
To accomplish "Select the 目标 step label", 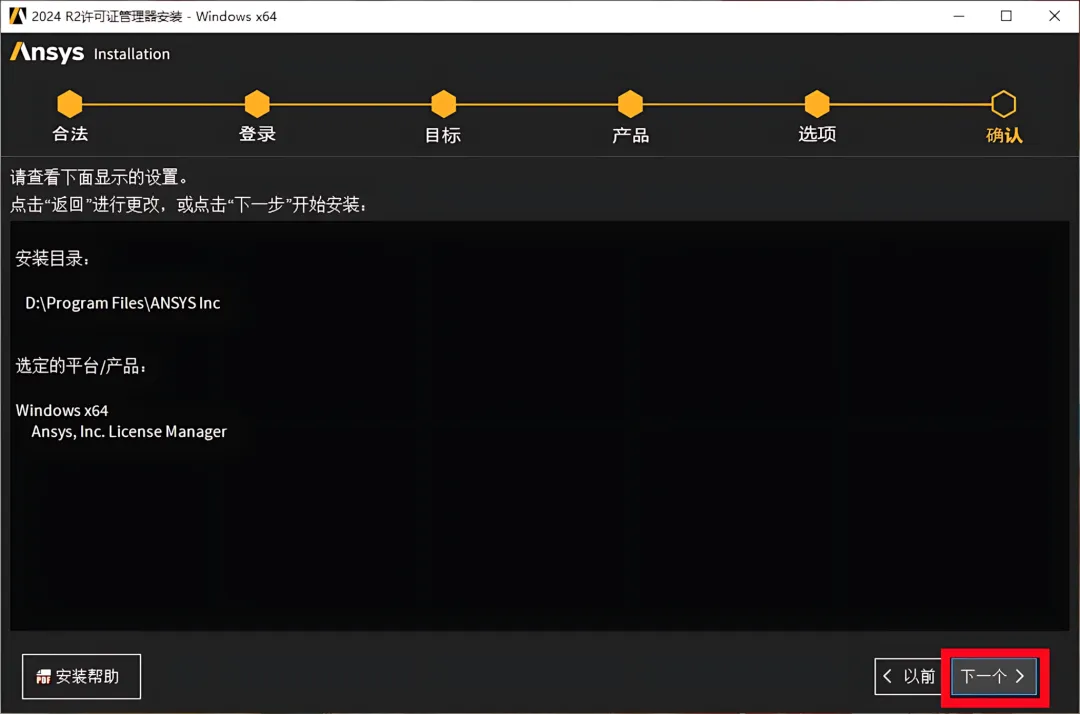I will tap(443, 135).
